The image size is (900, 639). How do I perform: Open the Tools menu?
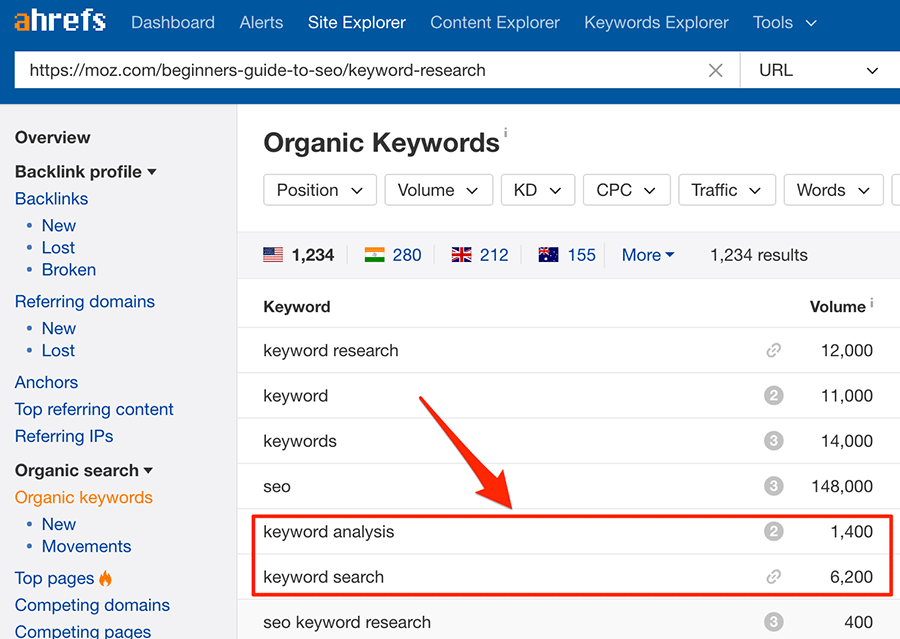click(785, 22)
